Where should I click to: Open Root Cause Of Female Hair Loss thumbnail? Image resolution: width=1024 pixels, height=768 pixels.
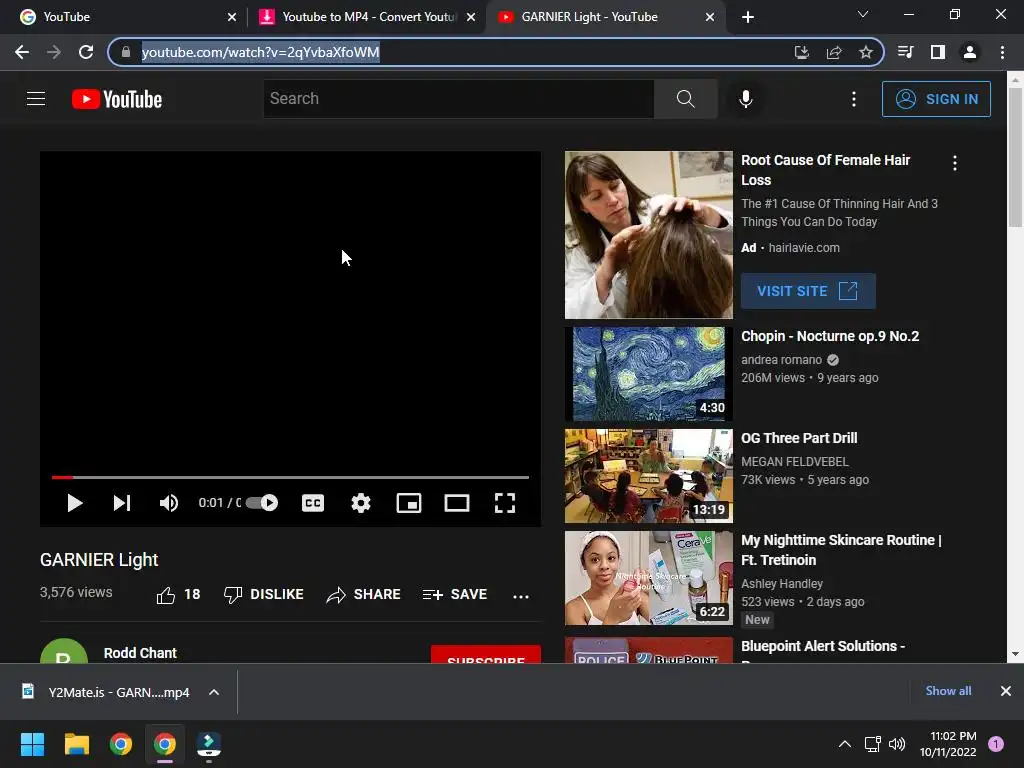[648, 234]
